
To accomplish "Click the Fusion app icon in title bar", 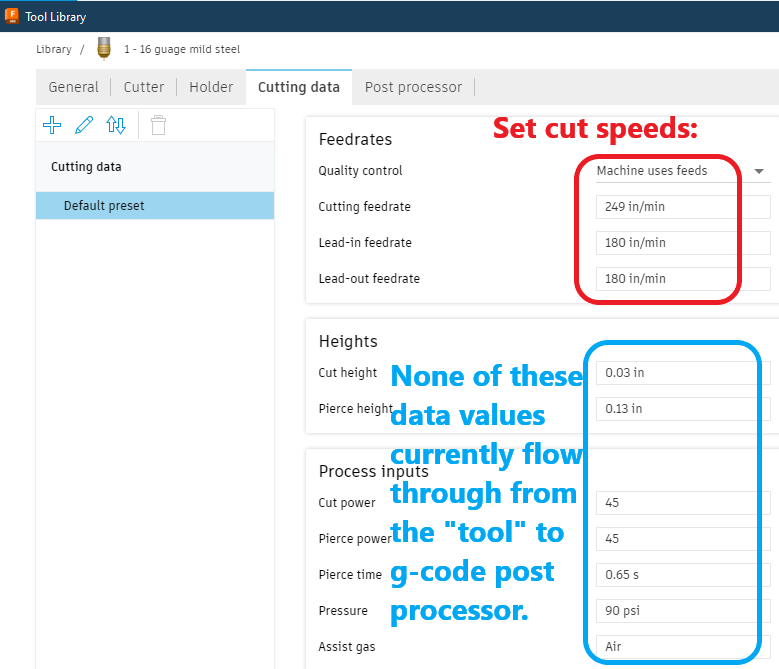I will [12, 16].
